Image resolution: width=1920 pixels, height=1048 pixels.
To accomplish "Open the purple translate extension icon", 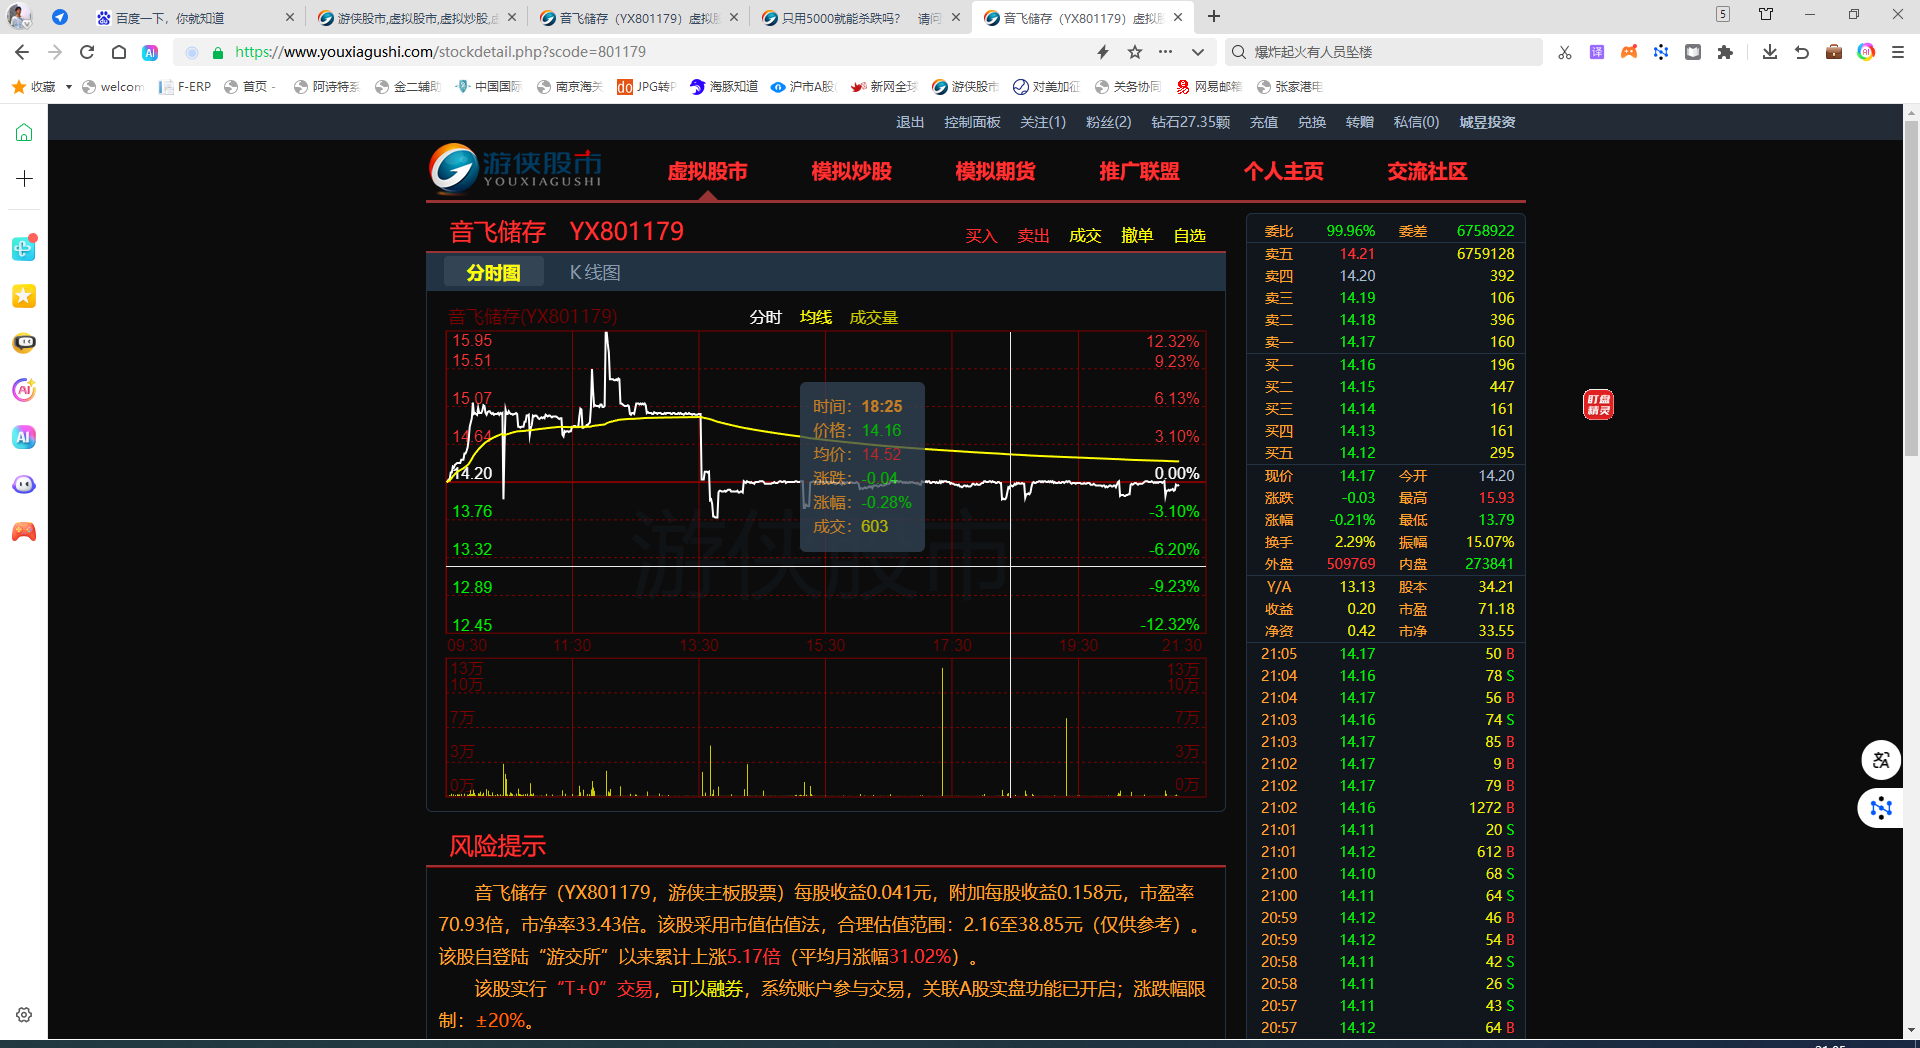I will tap(1597, 52).
